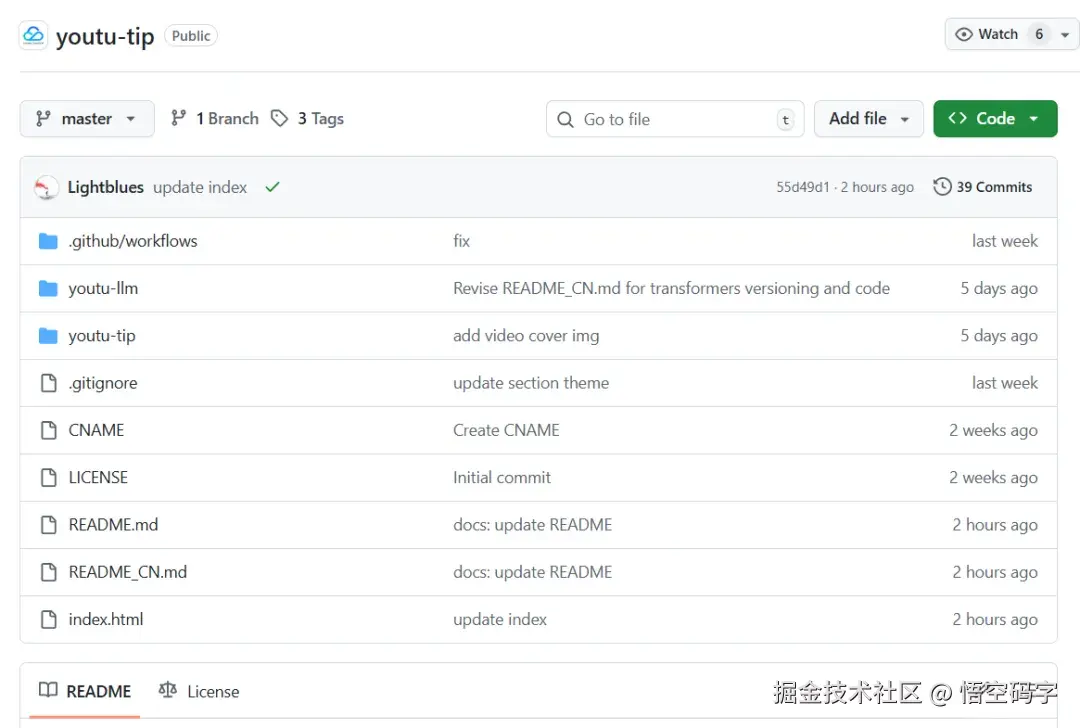This screenshot has width=1080, height=728.
Task: Click the file icon for index.html
Action: [48, 620]
